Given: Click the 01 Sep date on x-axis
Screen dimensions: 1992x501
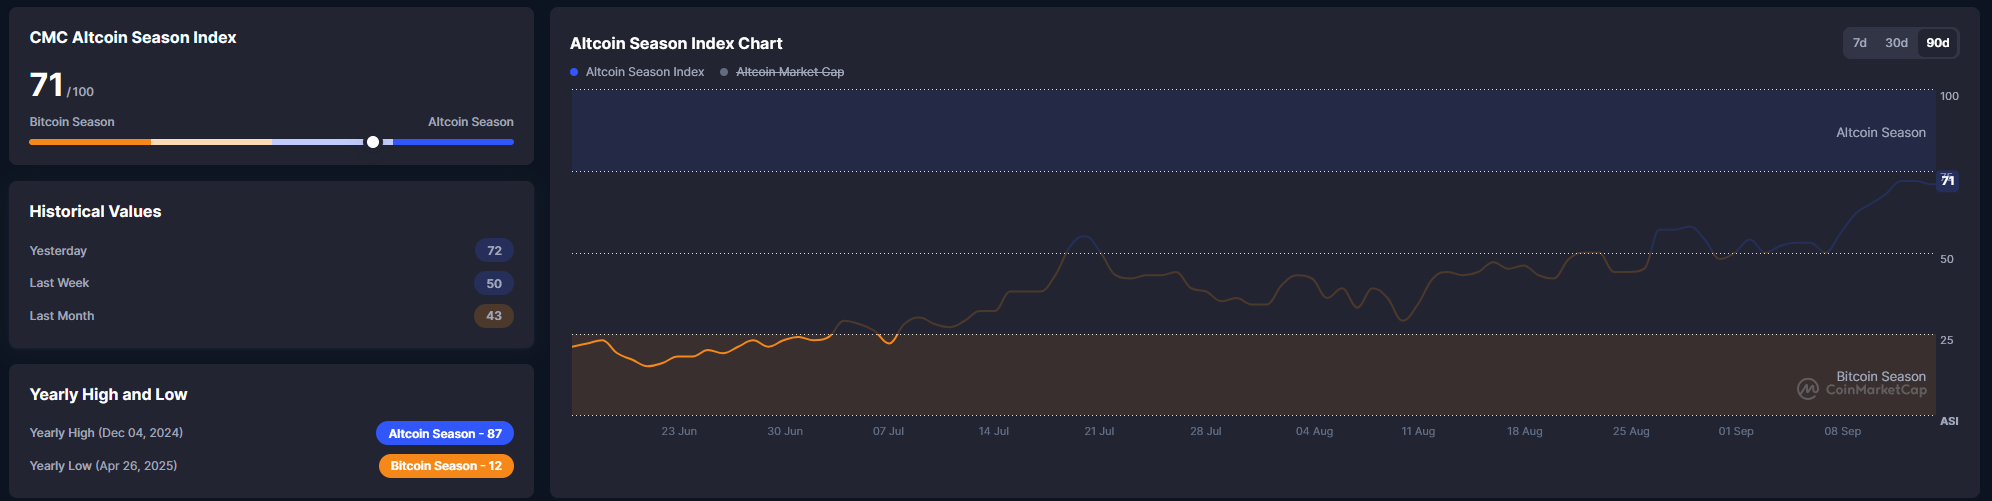Looking at the screenshot, I should tap(1736, 431).
